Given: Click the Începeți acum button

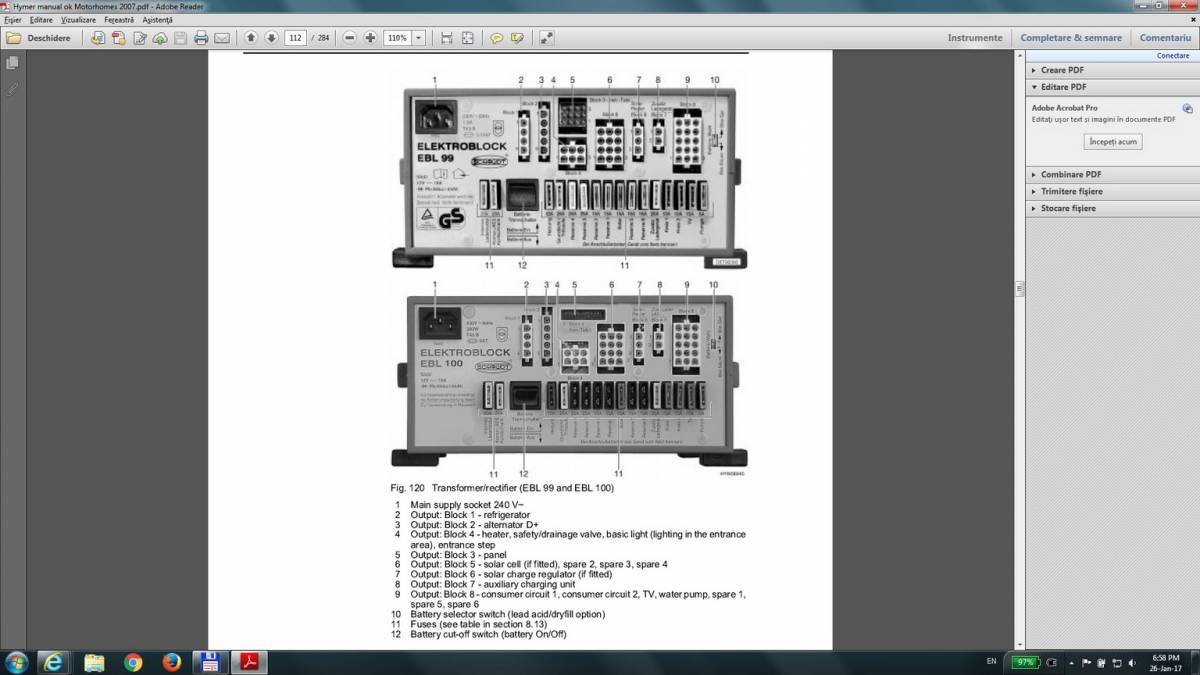Looking at the screenshot, I should coord(1113,142).
